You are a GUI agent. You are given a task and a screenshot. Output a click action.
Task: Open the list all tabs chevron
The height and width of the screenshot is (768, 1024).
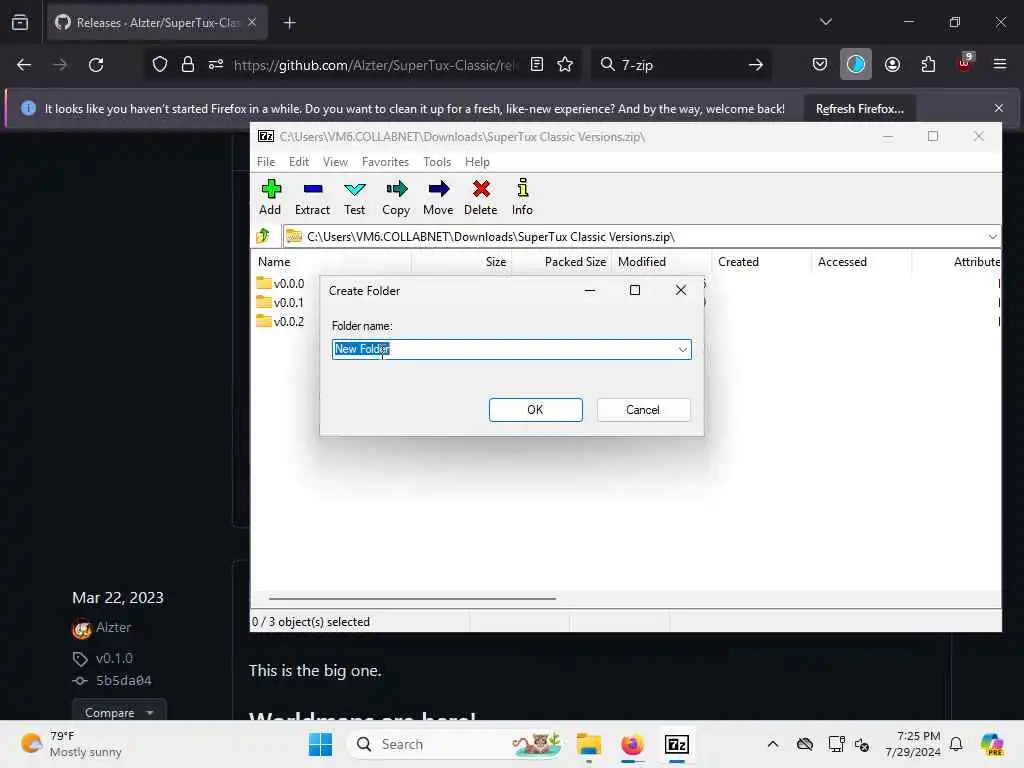(825, 22)
